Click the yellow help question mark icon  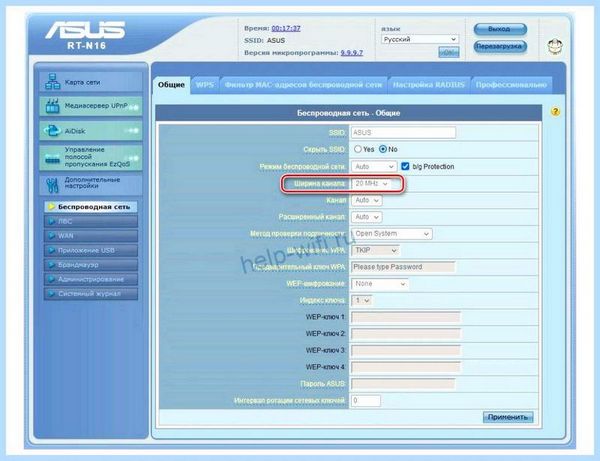pyautogui.click(x=555, y=112)
